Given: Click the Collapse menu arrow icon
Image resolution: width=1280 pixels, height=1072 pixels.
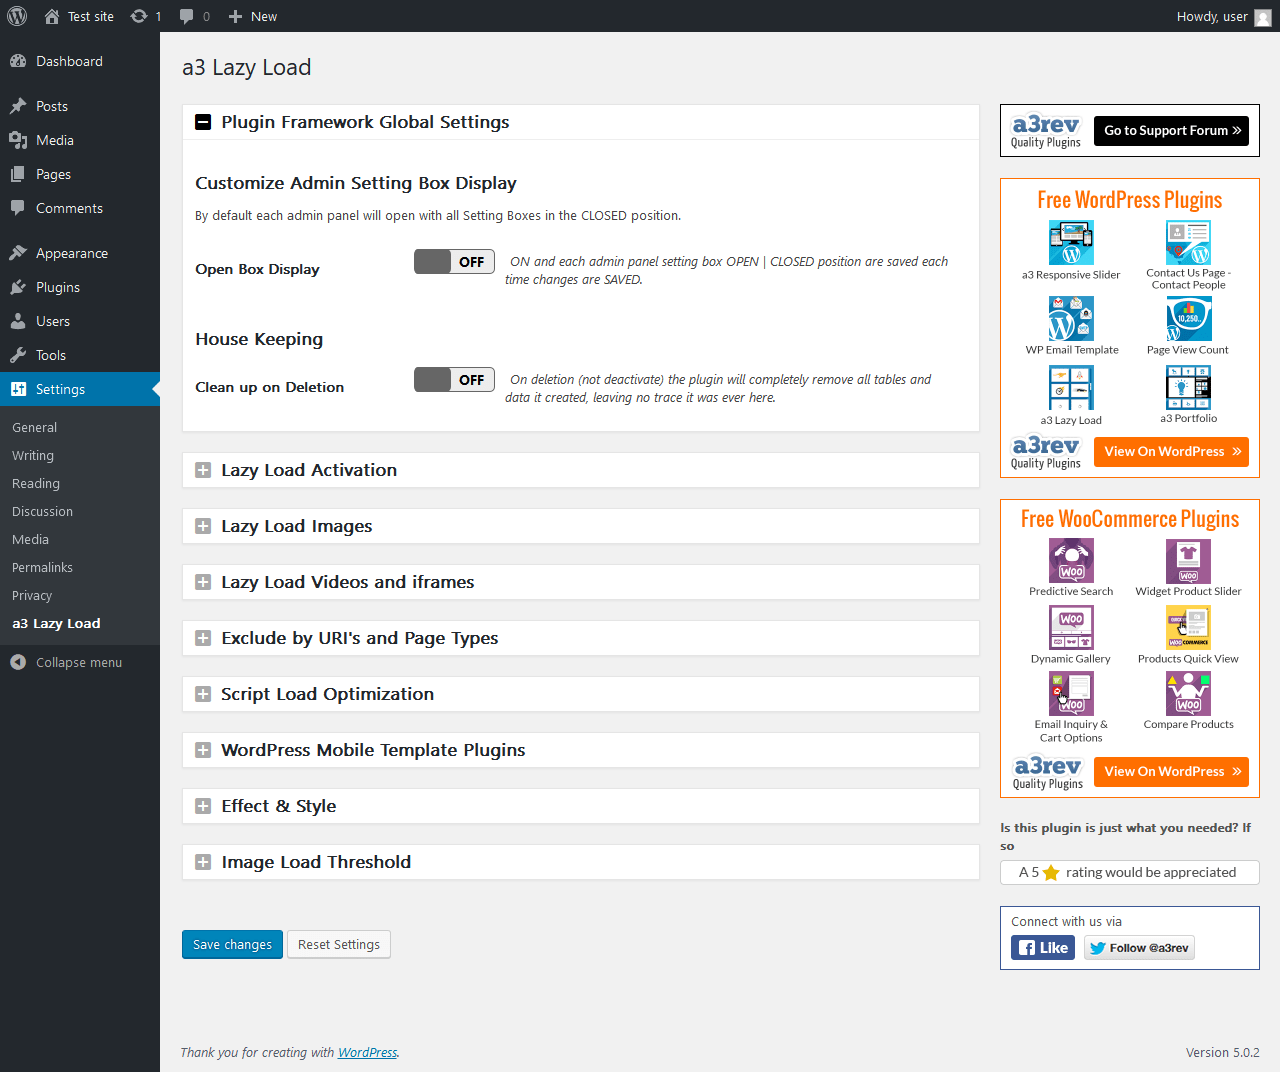Looking at the screenshot, I should [18, 662].
